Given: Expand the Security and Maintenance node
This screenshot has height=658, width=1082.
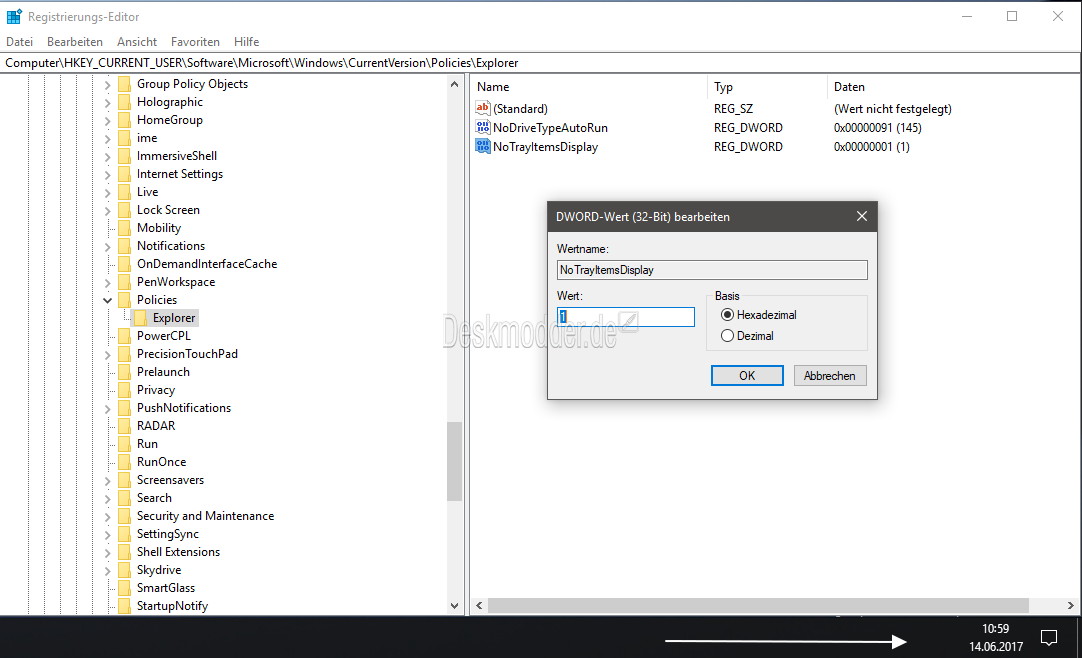Looking at the screenshot, I should [x=107, y=517].
